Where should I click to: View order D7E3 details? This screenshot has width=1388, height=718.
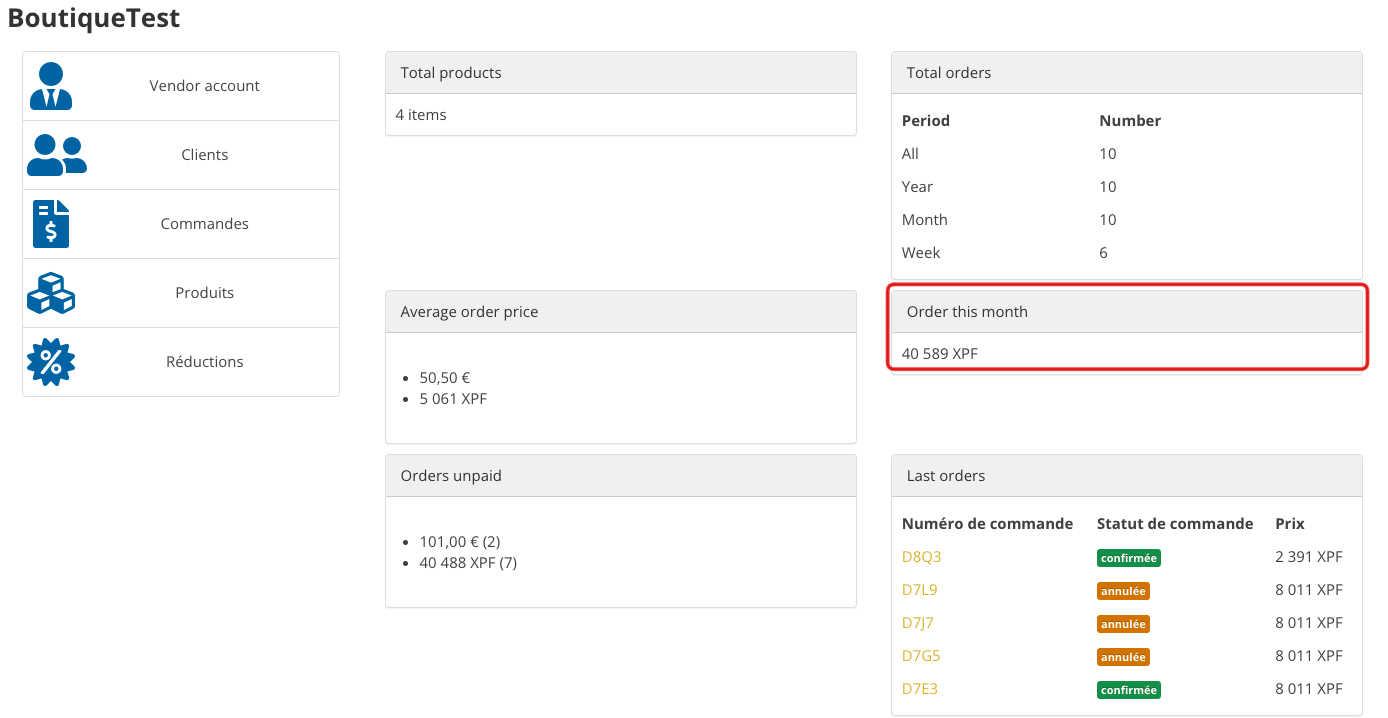(919, 689)
